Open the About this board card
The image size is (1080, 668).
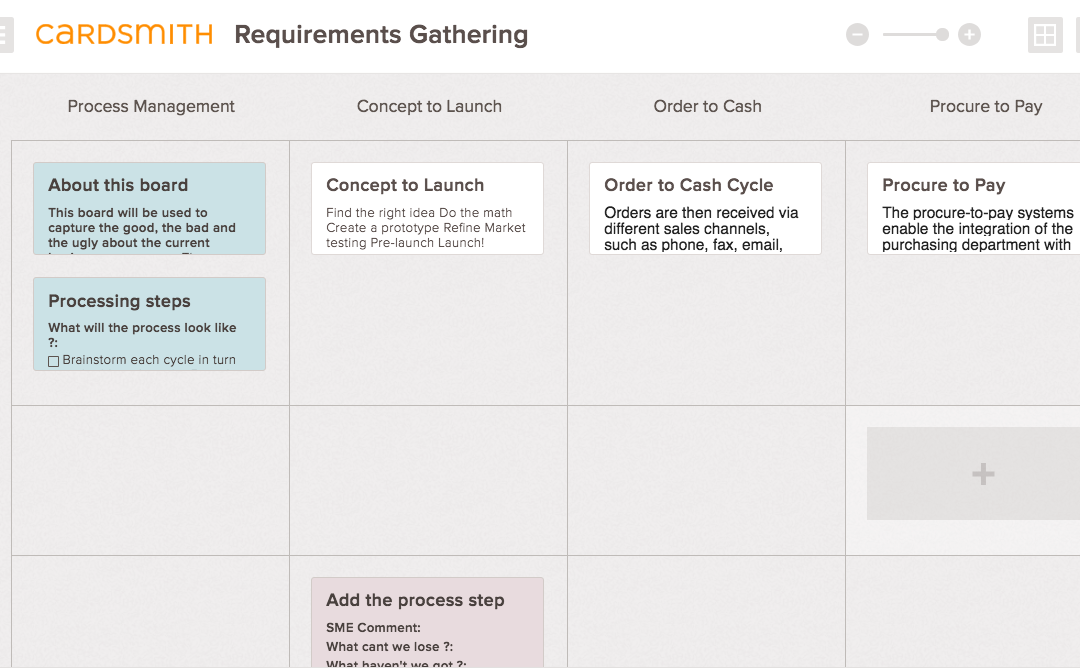[149, 209]
